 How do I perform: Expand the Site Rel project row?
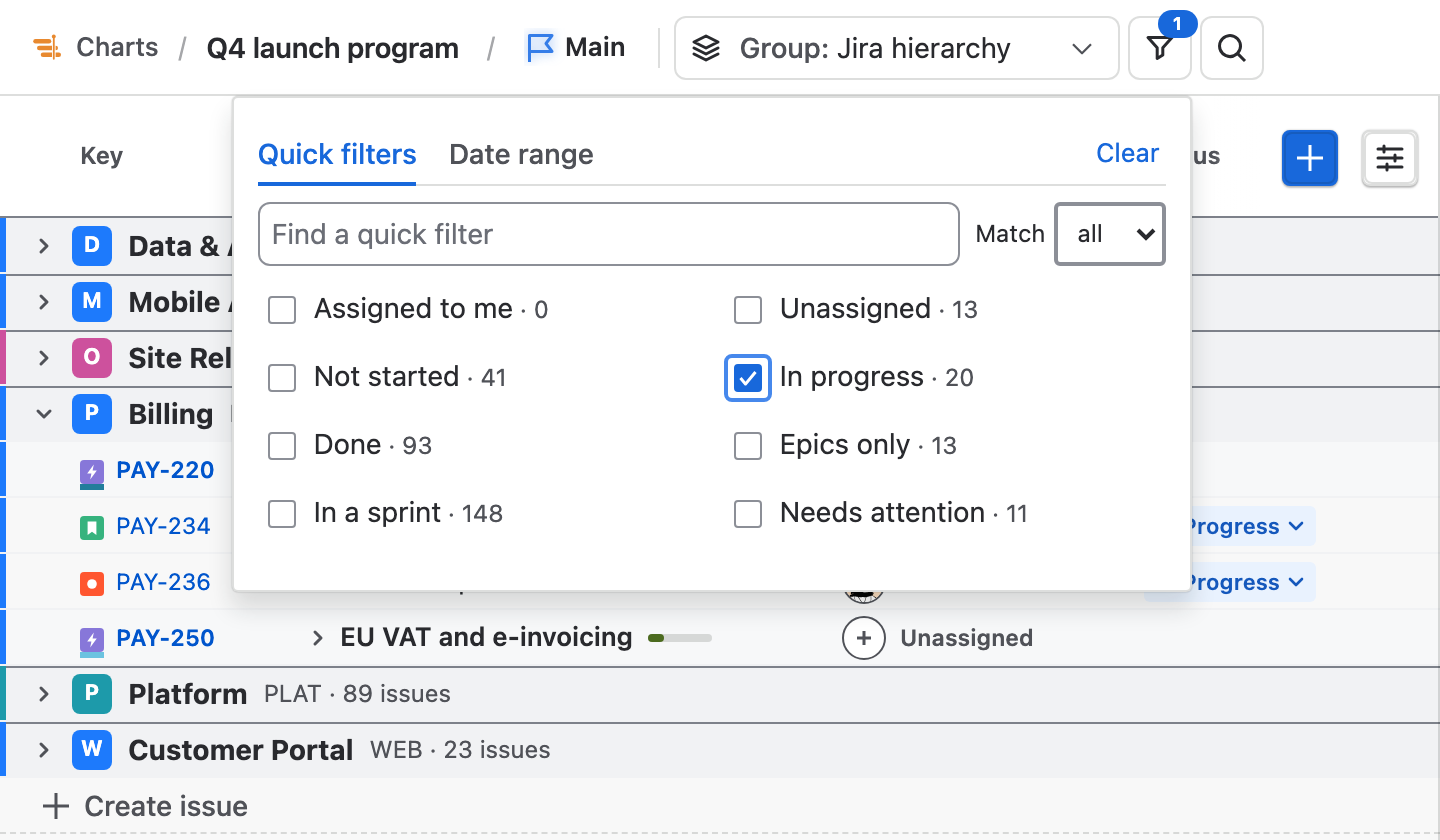(43, 358)
